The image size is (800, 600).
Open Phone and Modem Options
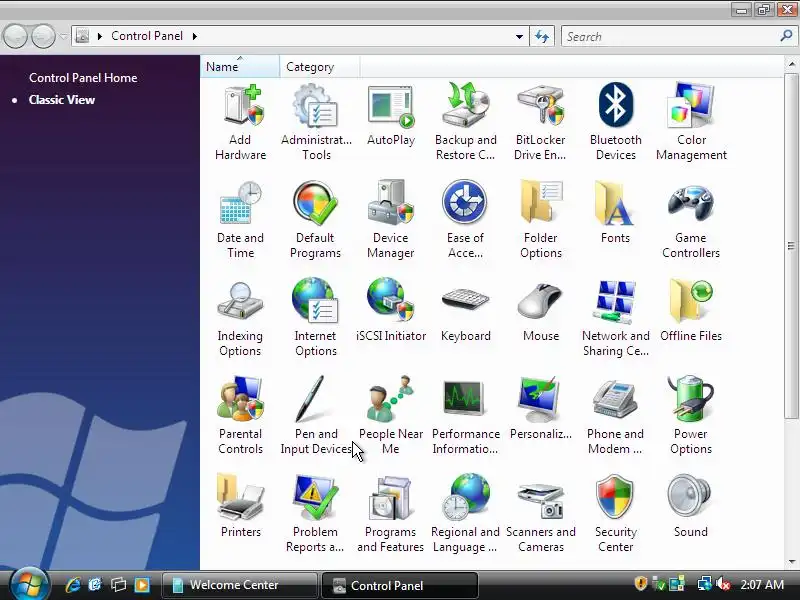coord(615,416)
